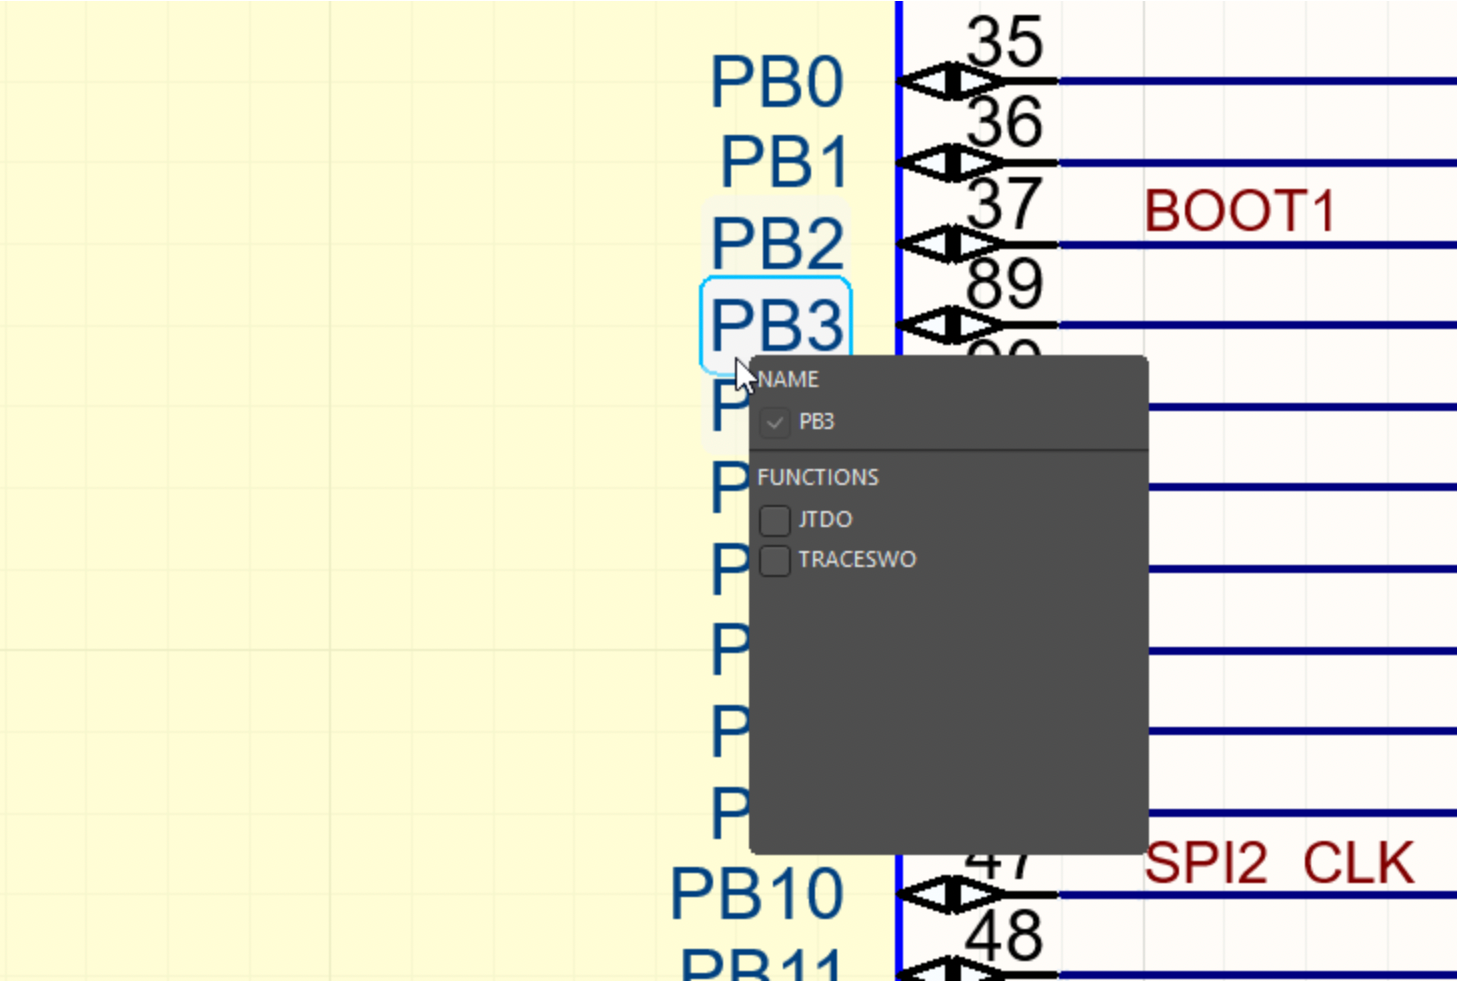Image resolution: width=1458 pixels, height=982 pixels.
Task: Click the bidirectional pin arrow of PB1
Action: click(950, 163)
